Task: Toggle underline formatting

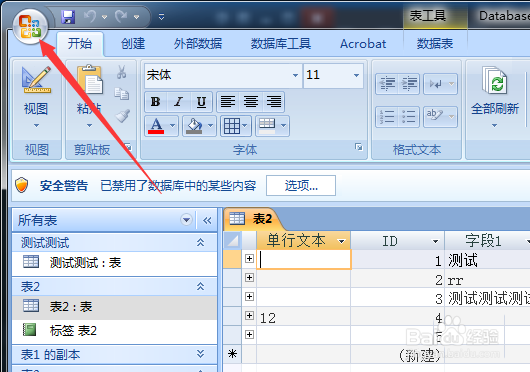Action: pyautogui.click(x=201, y=102)
